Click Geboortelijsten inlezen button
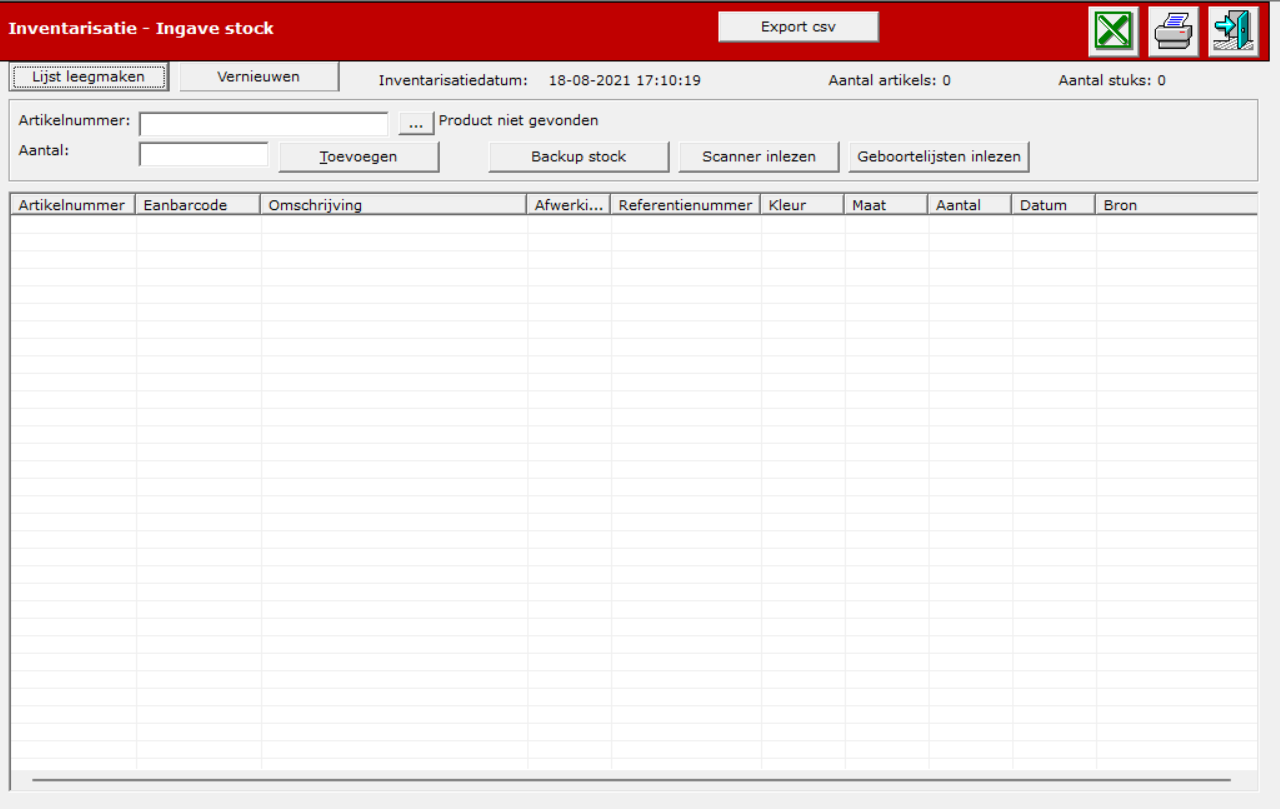 tap(939, 157)
